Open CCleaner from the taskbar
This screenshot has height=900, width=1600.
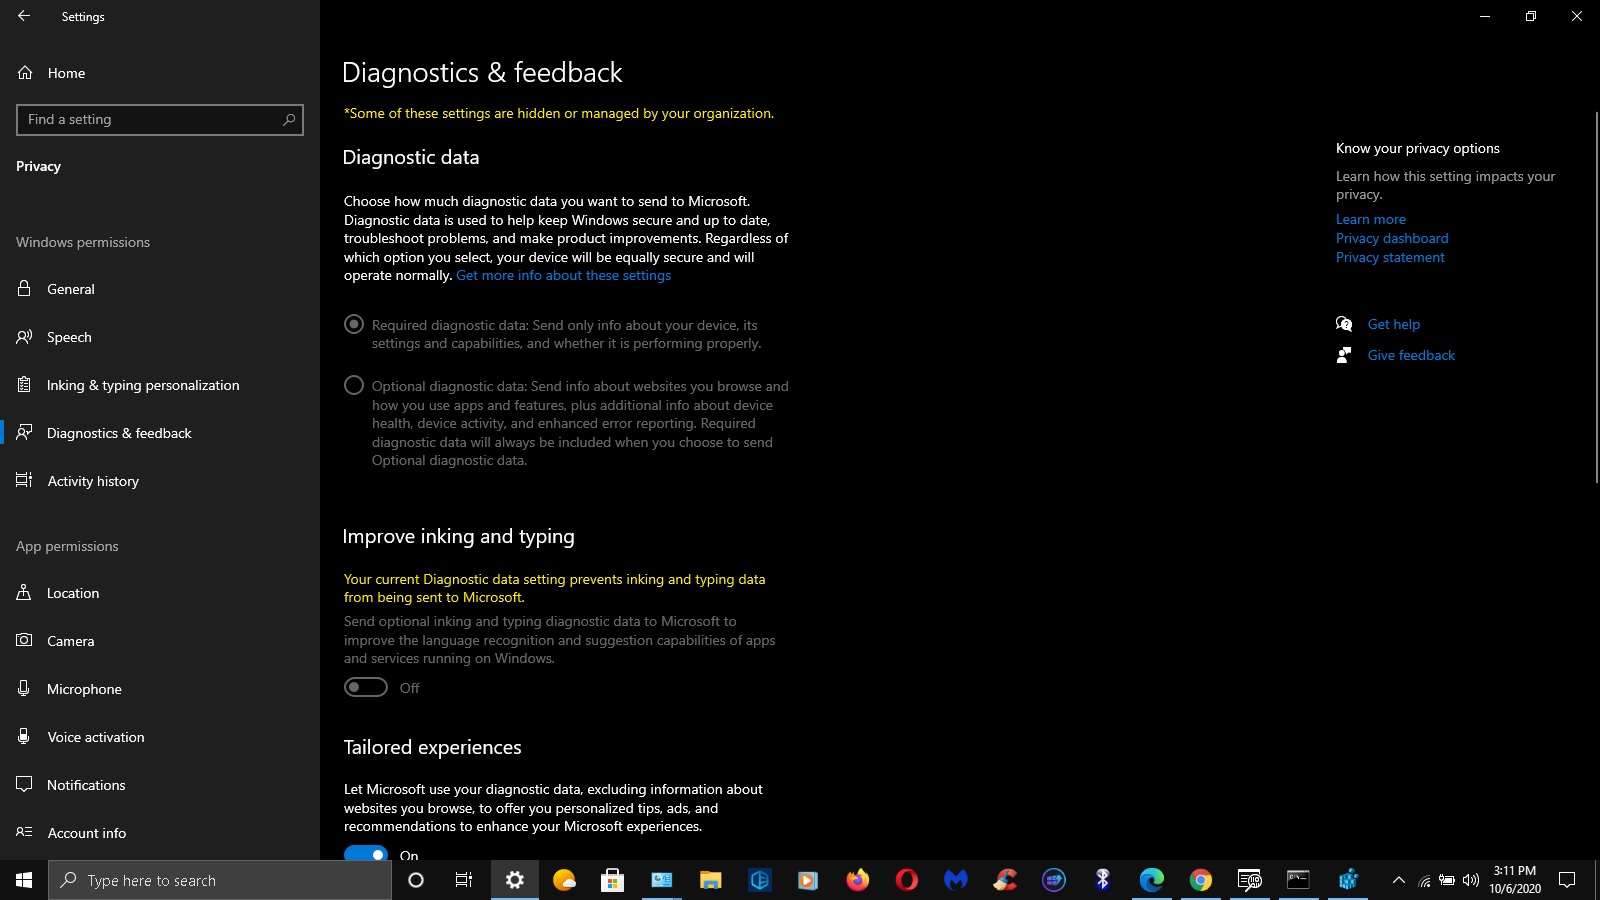[1005, 880]
